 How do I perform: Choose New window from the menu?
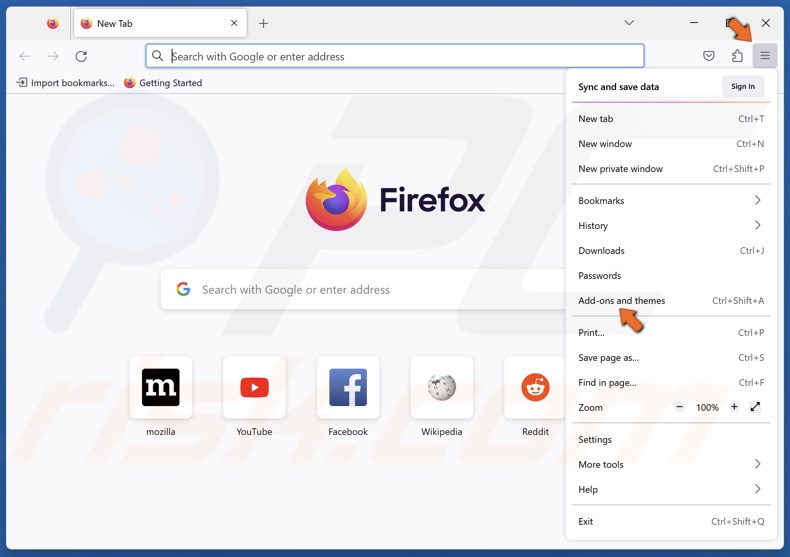[671, 144]
